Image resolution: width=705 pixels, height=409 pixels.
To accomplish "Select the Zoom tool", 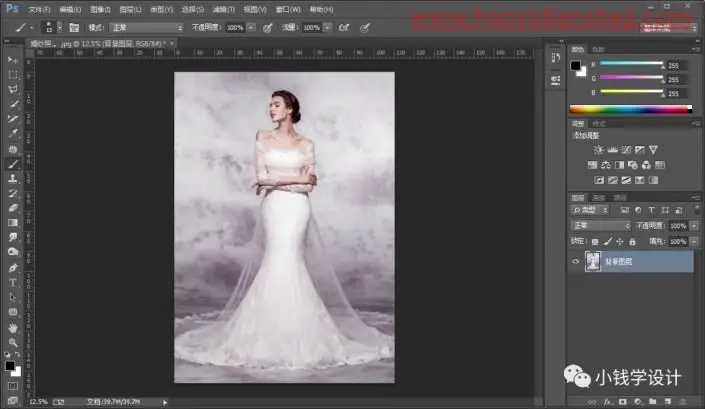I will coord(13,343).
